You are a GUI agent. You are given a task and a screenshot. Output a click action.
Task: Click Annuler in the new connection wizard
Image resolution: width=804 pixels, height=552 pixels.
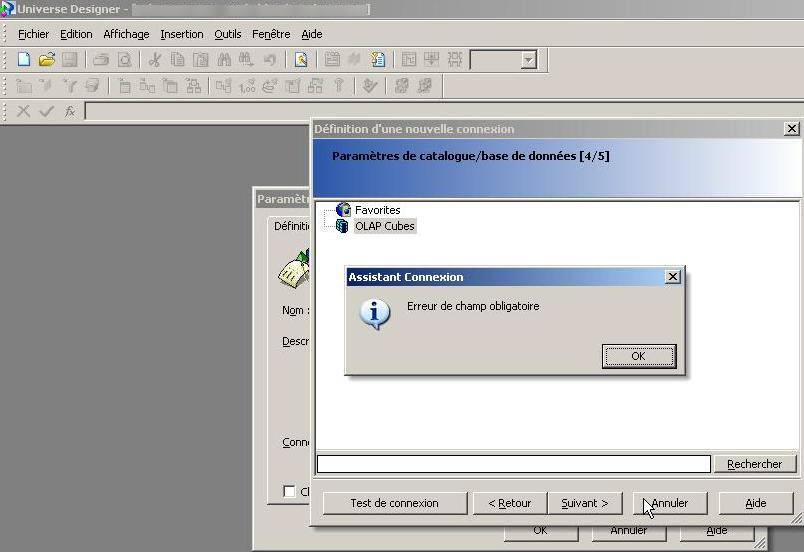coord(670,503)
